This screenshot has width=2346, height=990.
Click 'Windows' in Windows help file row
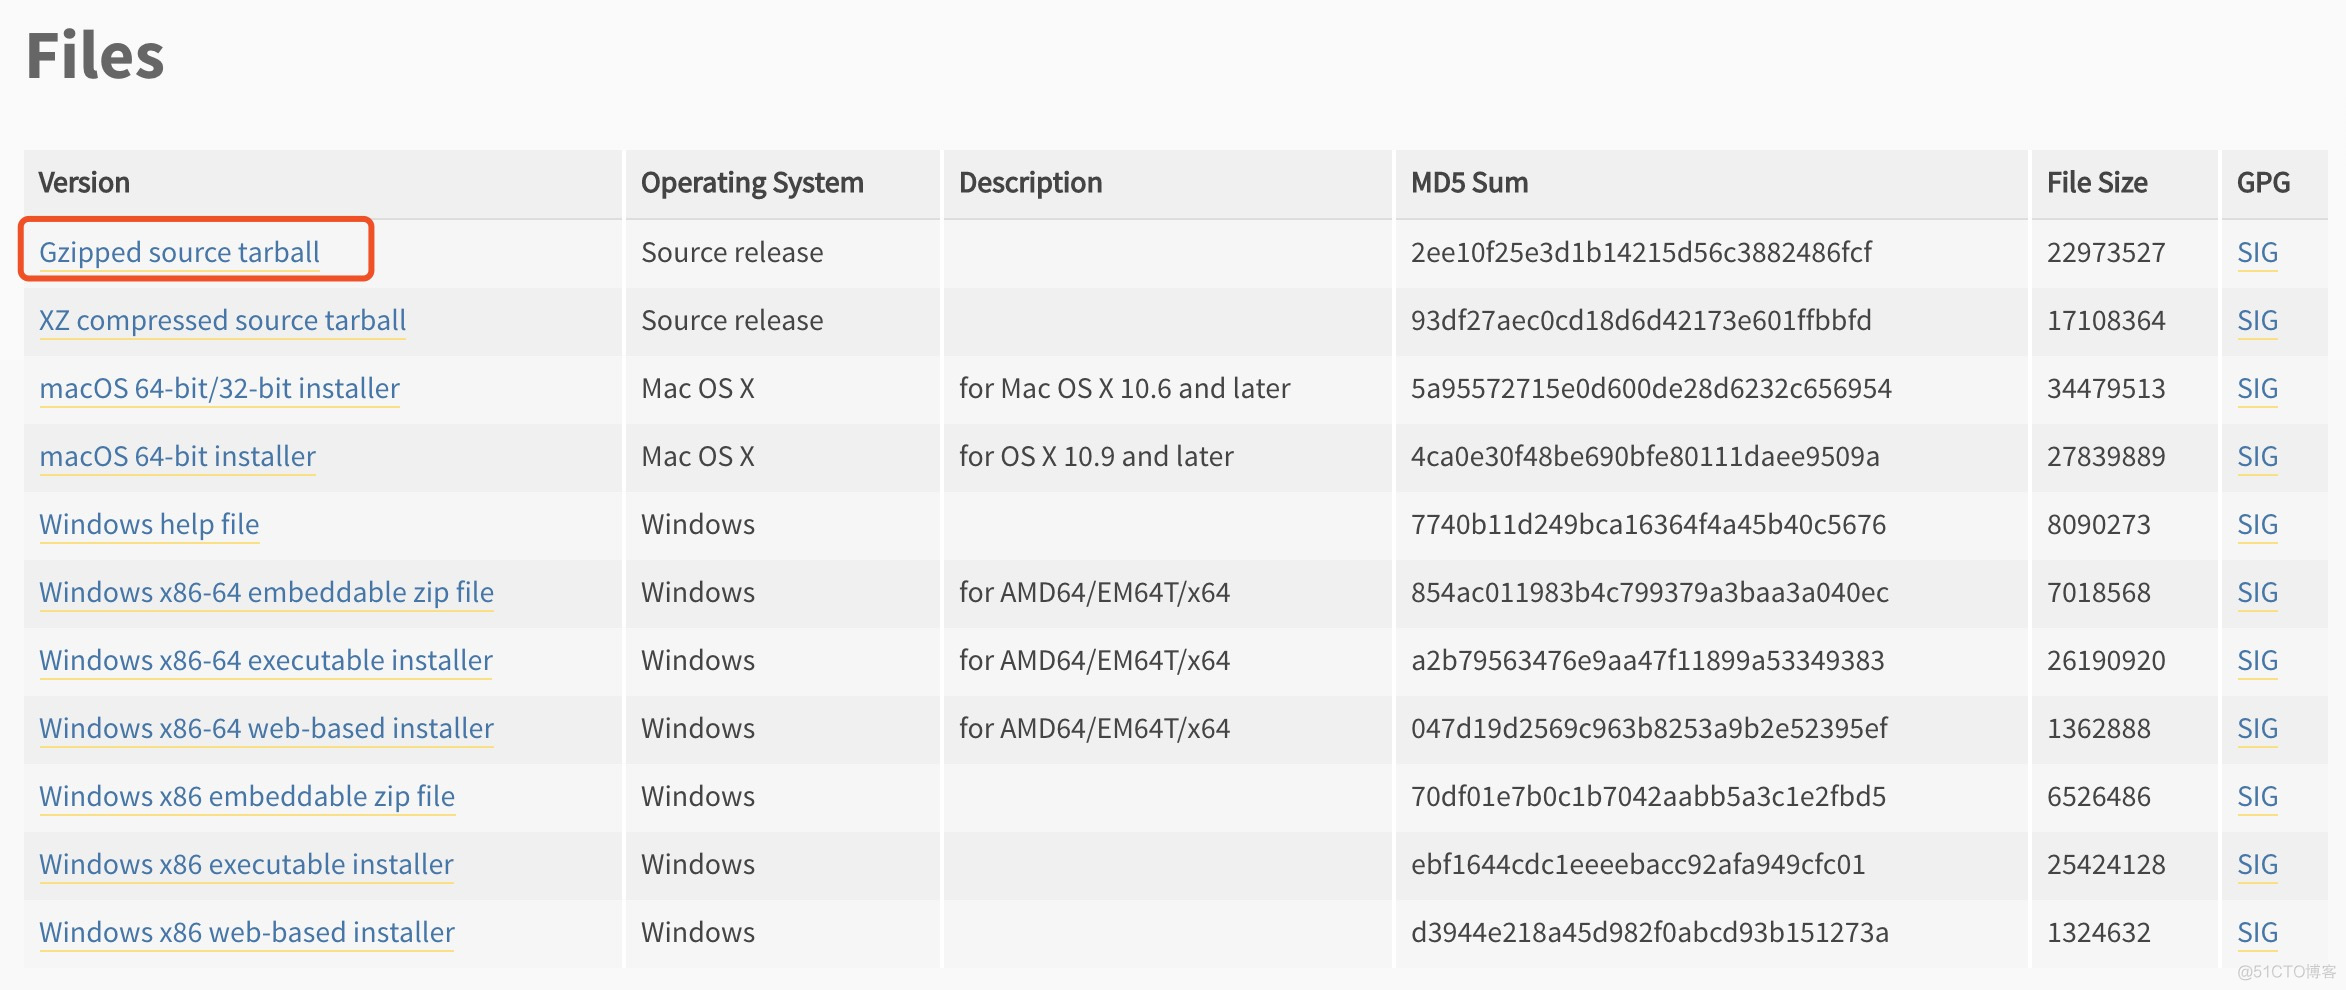point(698,525)
